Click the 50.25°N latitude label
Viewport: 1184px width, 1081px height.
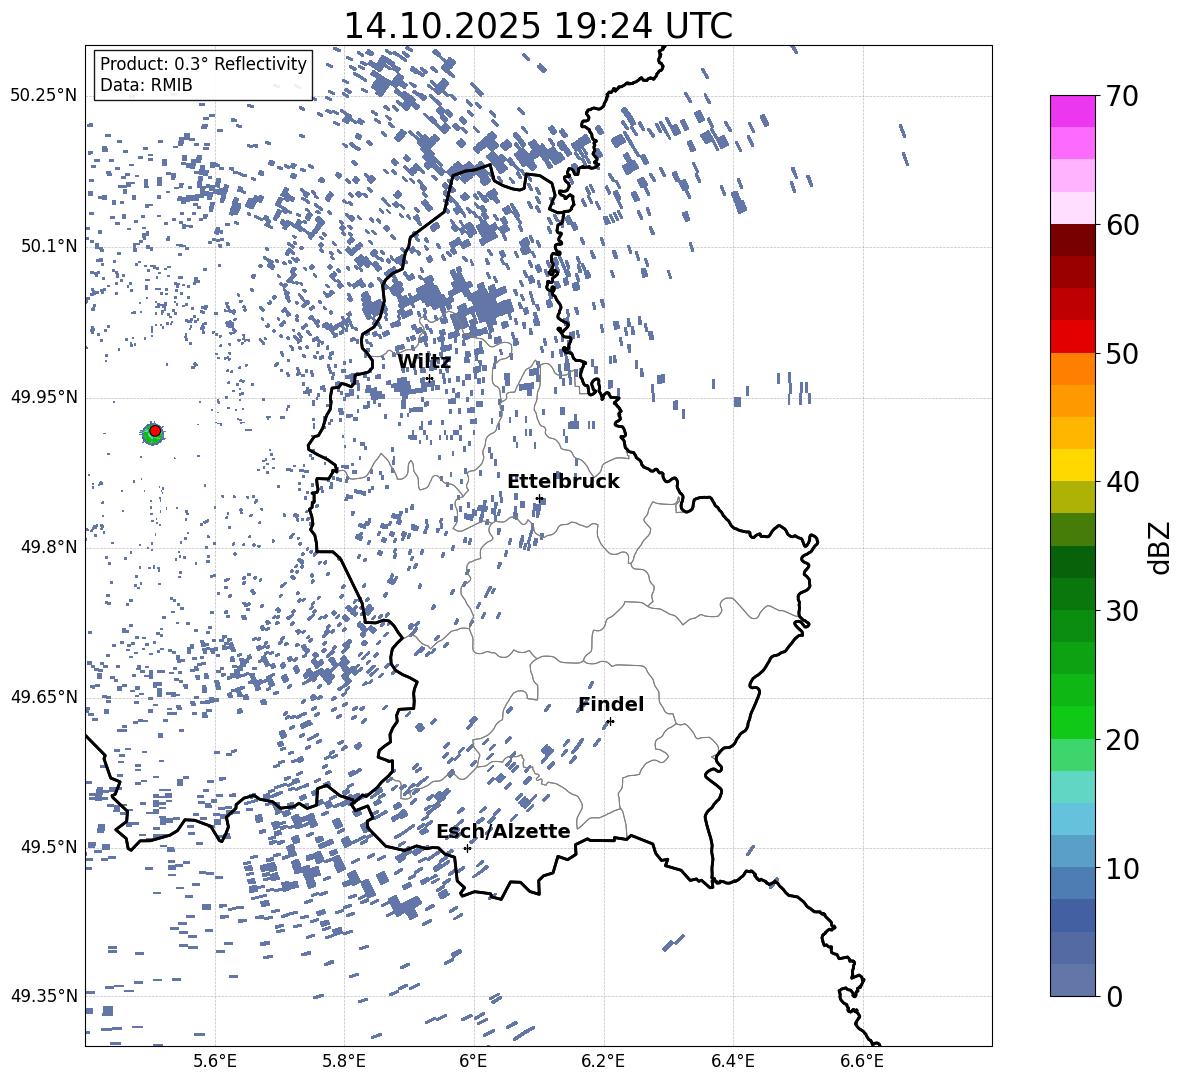[x=44, y=96]
